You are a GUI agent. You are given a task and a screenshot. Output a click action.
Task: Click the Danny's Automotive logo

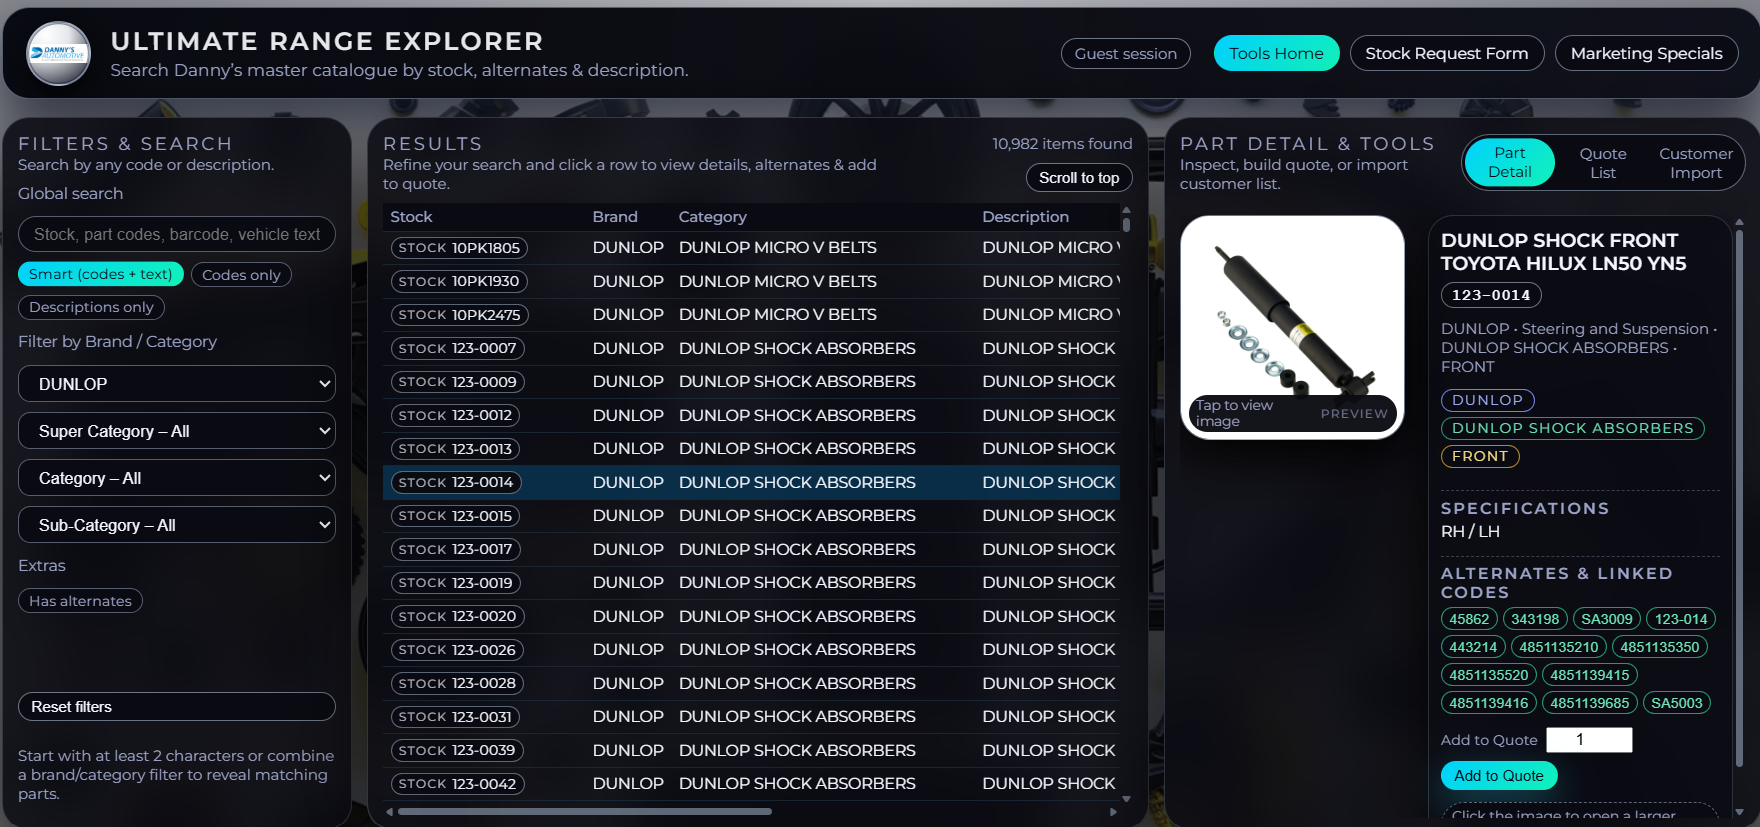pyautogui.click(x=58, y=54)
